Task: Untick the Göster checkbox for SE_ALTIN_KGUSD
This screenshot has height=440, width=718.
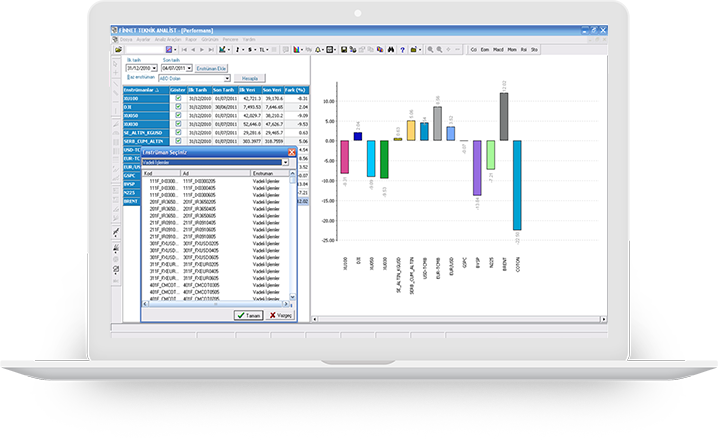Action: 178,132
